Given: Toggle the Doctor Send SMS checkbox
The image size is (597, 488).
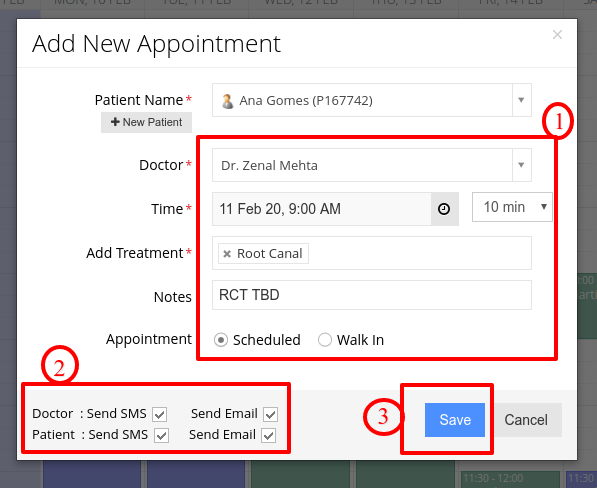Looking at the screenshot, I should point(160,414).
